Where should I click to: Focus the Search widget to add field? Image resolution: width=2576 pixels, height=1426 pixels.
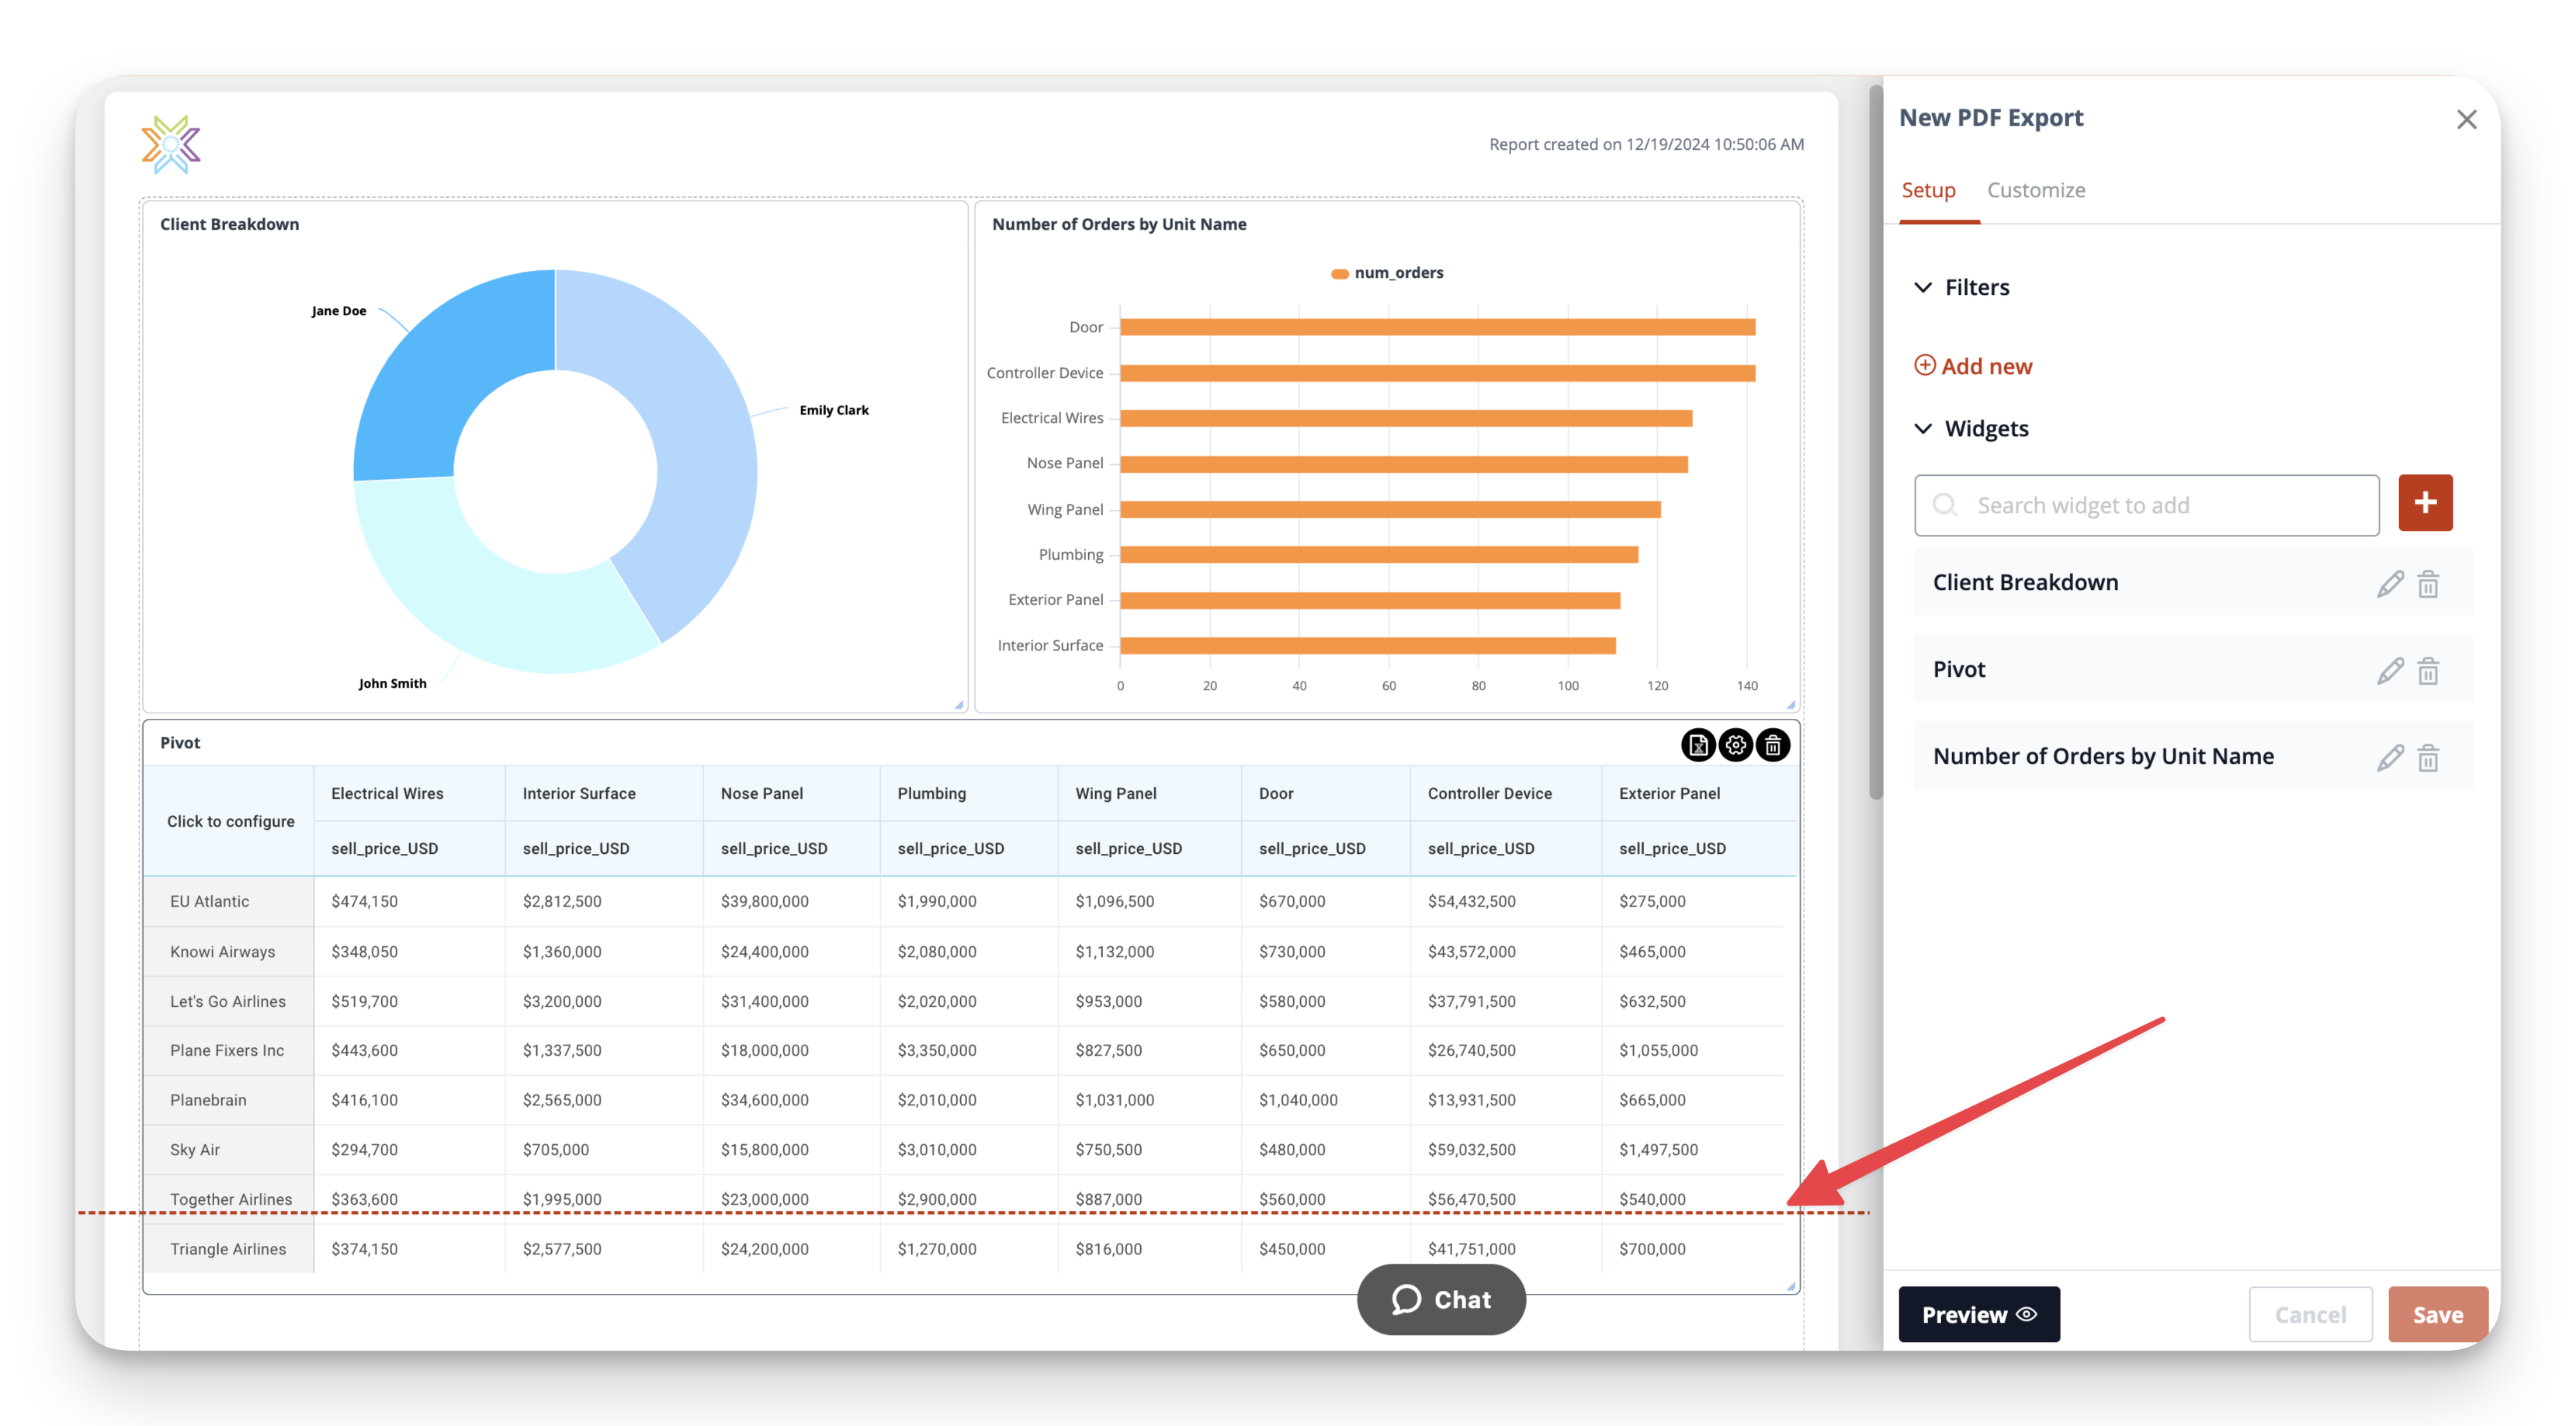pyautogui.click(x=2146, y=505)
